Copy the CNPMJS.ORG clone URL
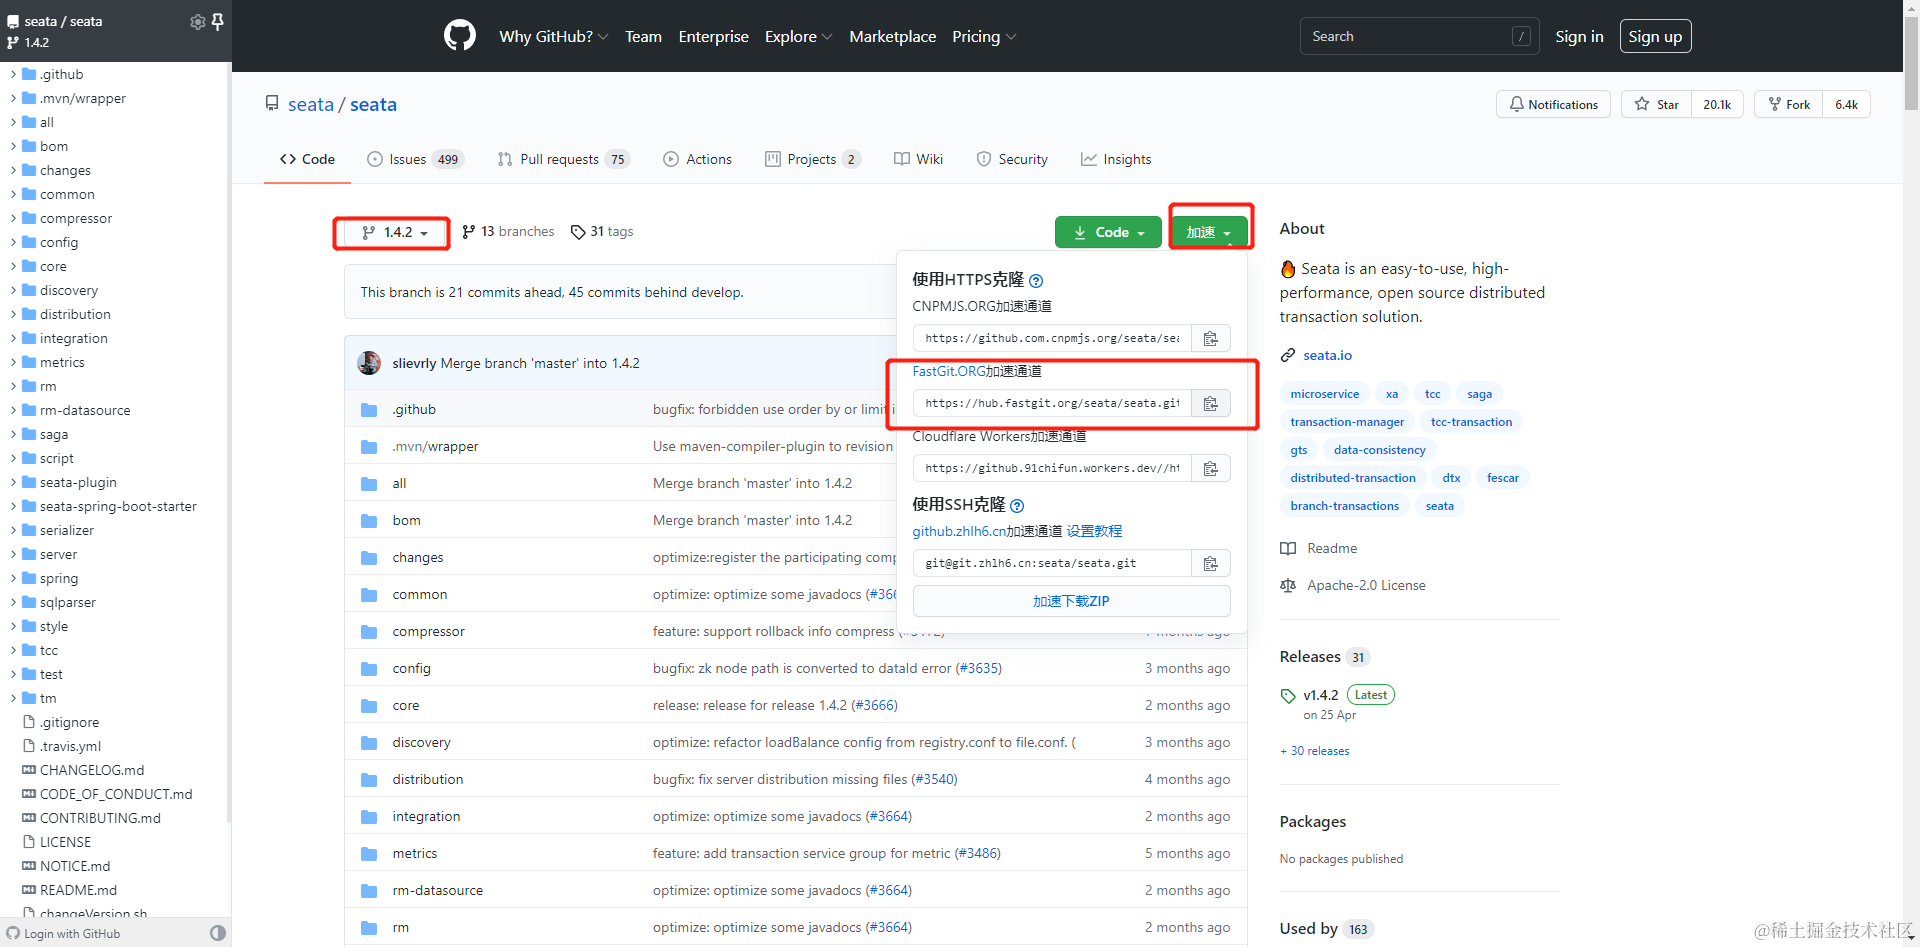The width and height of the screenshot is (1920, 947). 1210,338
